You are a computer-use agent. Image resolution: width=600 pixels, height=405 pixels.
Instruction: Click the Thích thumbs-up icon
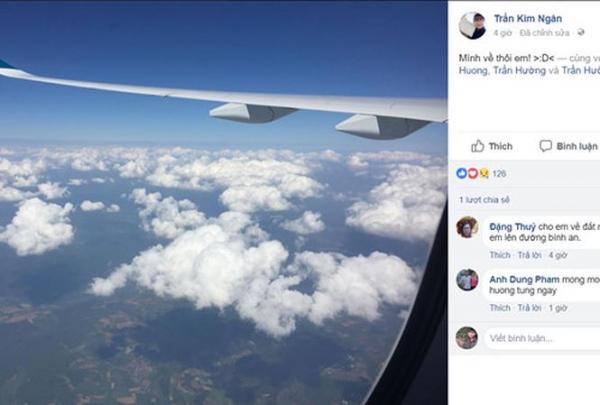click(x=478, y=146)
